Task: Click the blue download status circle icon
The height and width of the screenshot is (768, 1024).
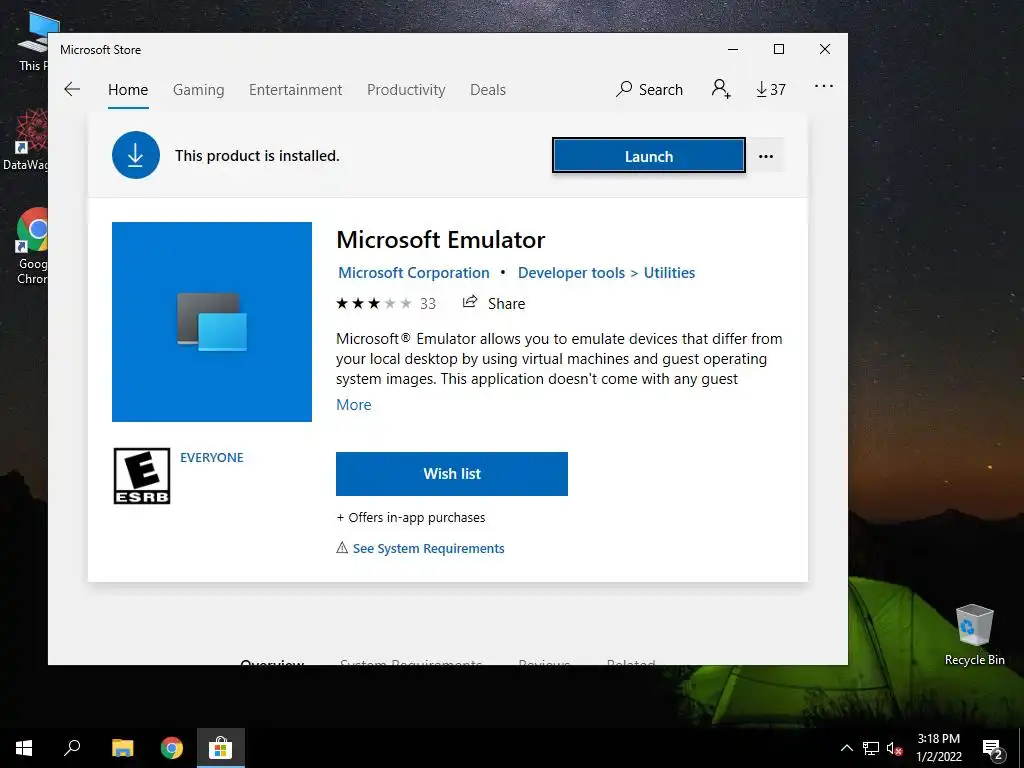Action: point(136,155)
